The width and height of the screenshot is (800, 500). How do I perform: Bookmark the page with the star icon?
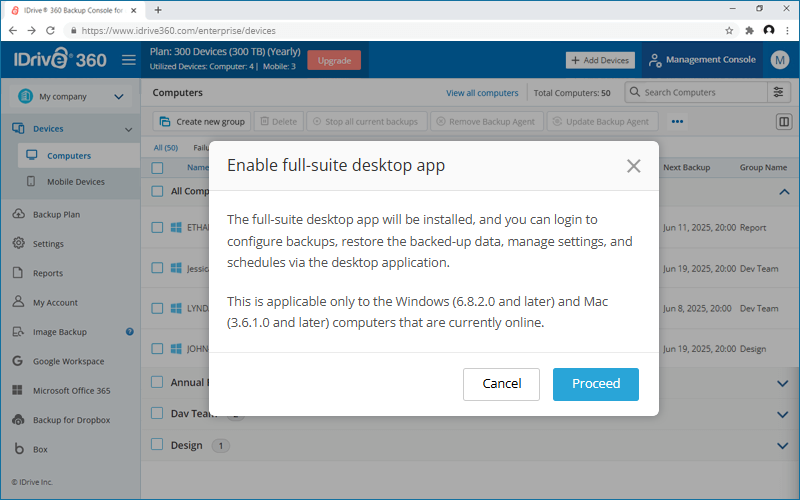[729, 31]
